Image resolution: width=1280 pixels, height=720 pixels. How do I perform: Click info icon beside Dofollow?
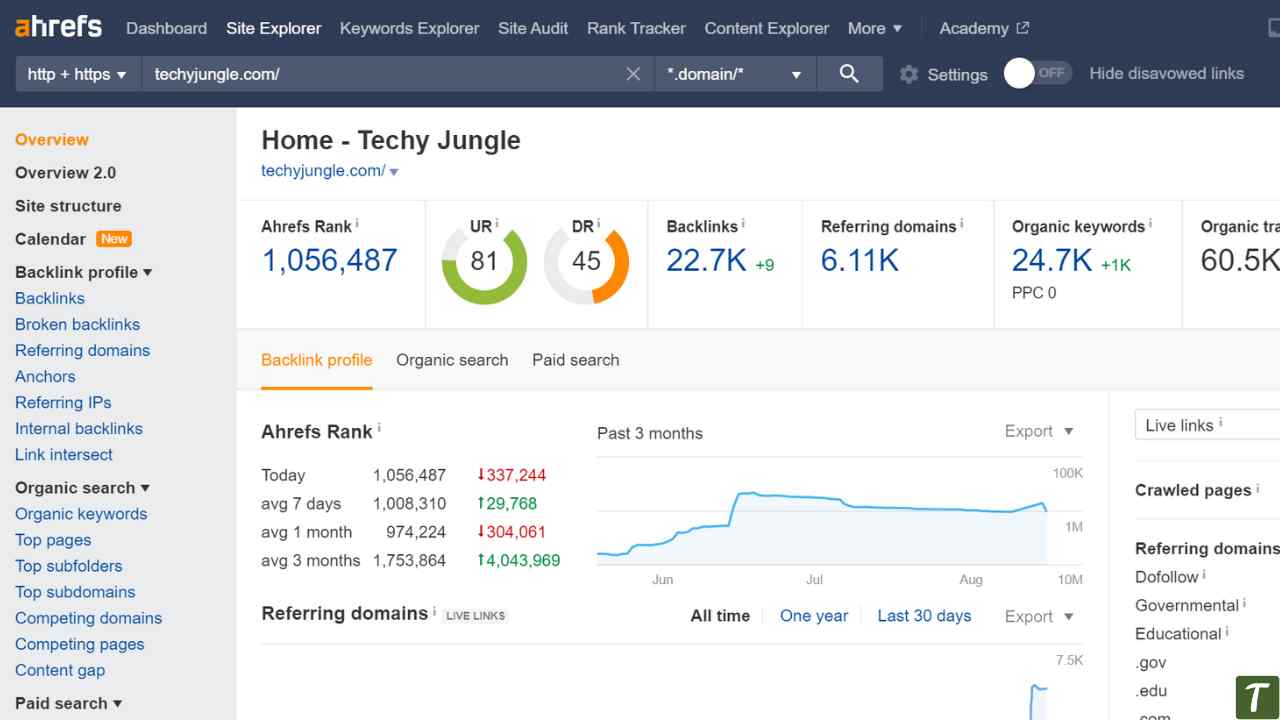[1204, 575]
